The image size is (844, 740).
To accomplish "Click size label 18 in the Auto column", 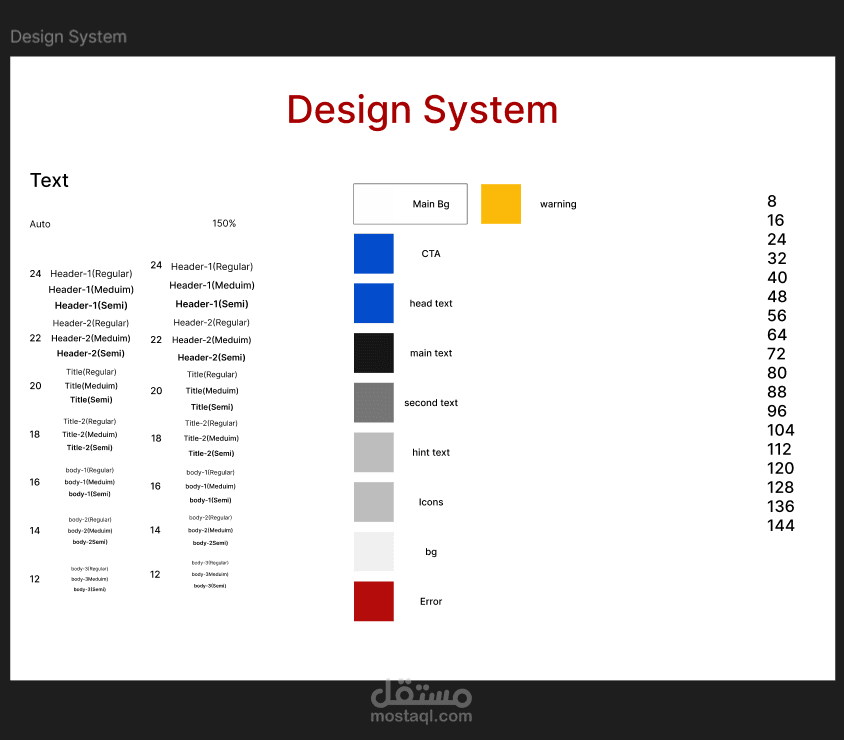I will 34,434.
